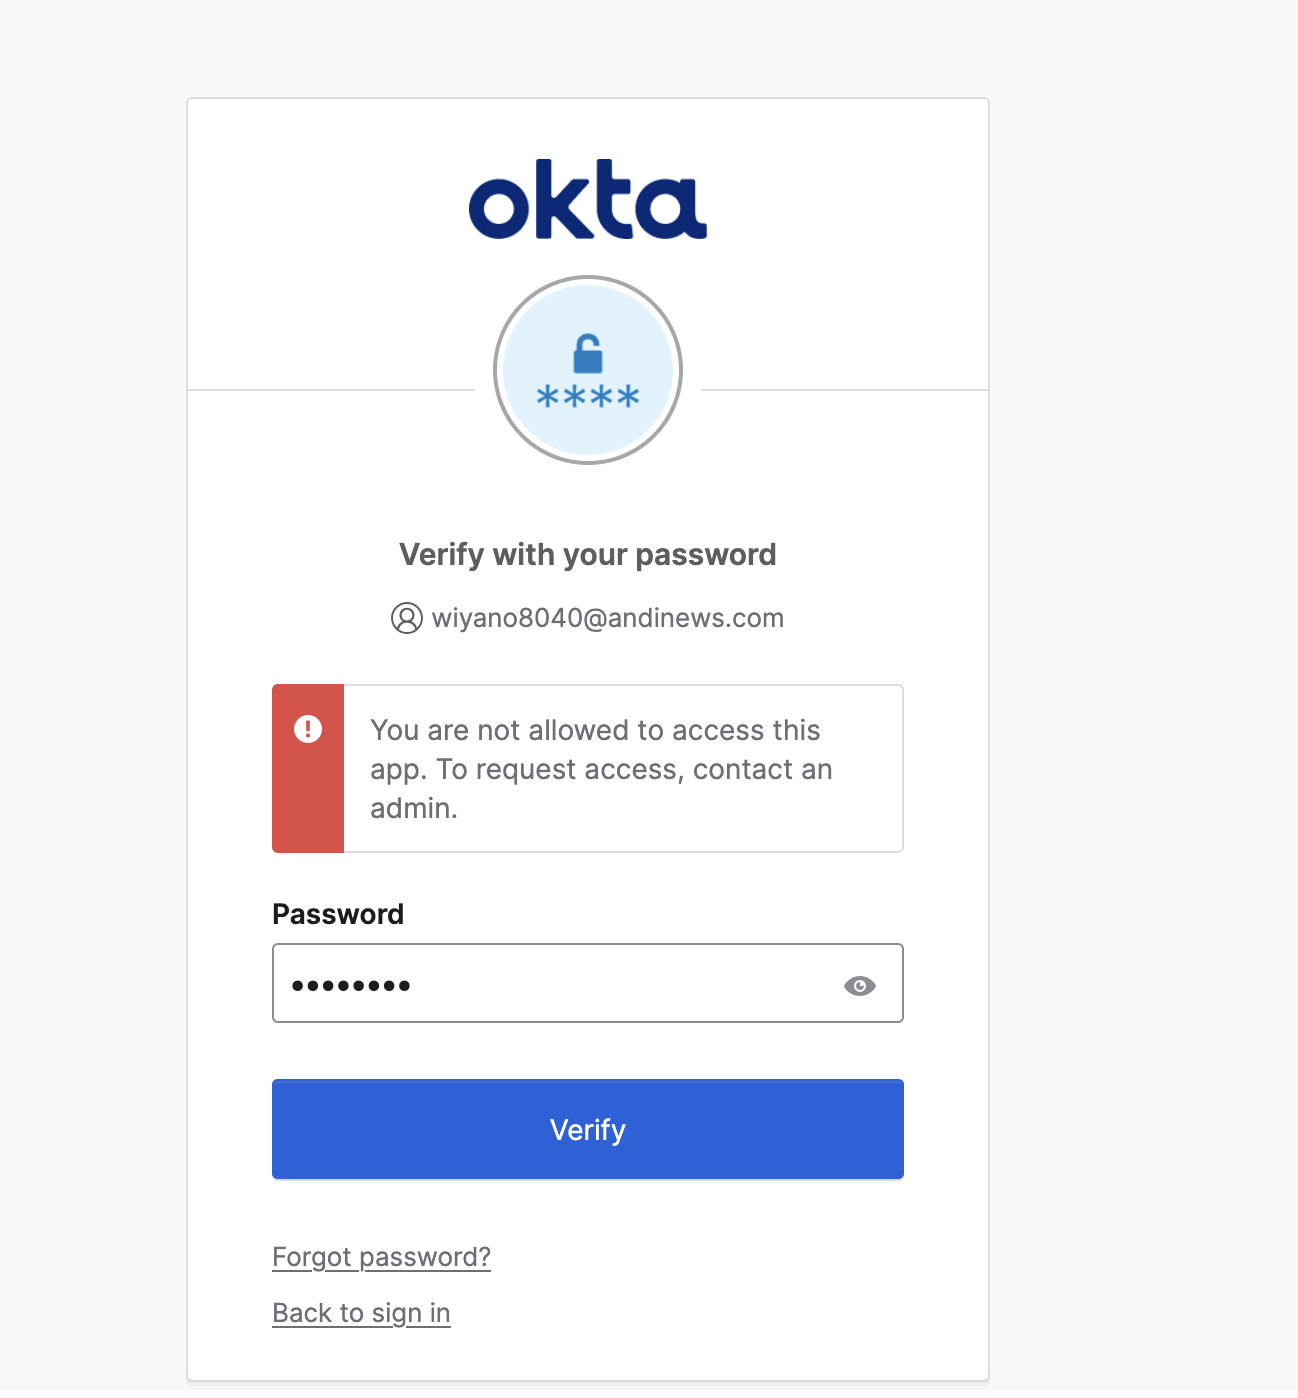
Task: Click the user avatar icon beside the email
Action: tap(406, 618)
